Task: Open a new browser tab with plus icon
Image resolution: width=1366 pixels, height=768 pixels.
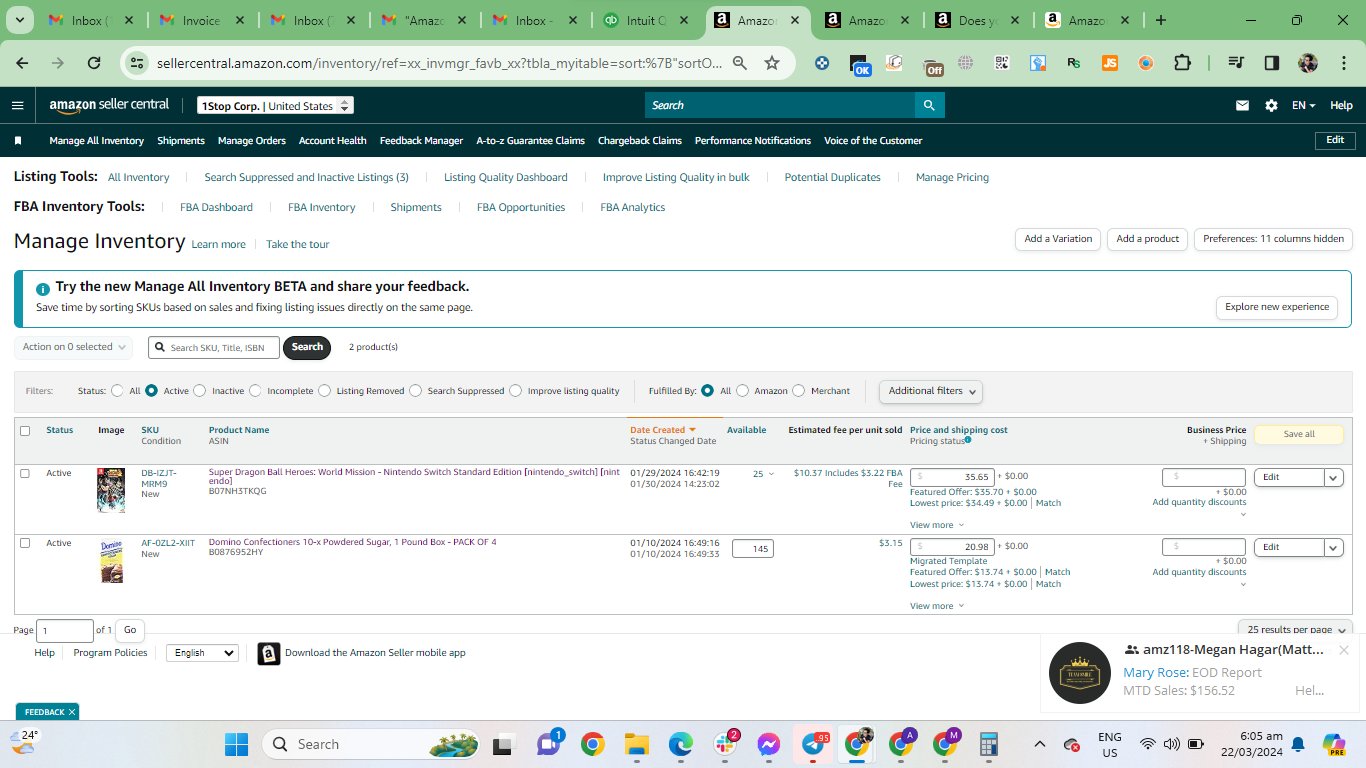Action: (x=1161, y=20)
